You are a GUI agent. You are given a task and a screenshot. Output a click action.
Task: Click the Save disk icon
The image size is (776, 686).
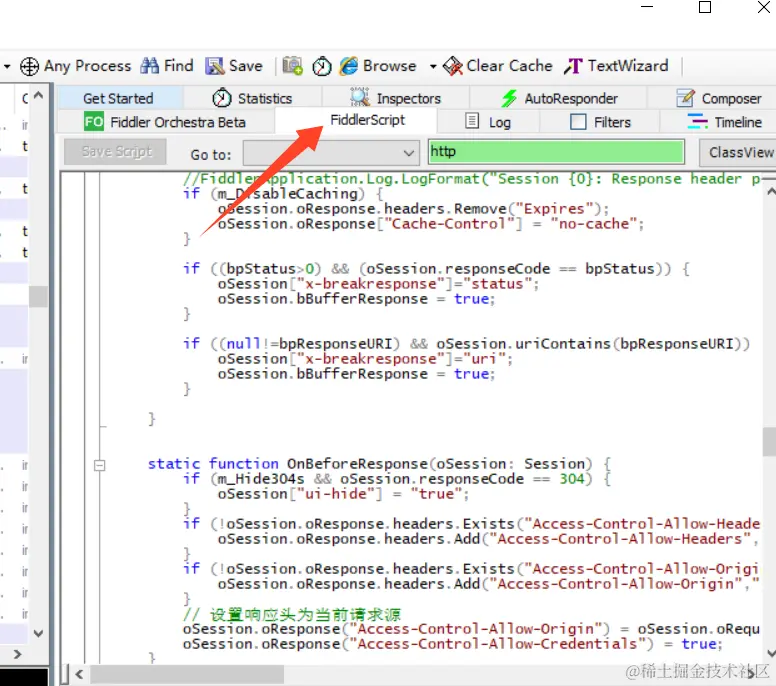pos(215,66)
